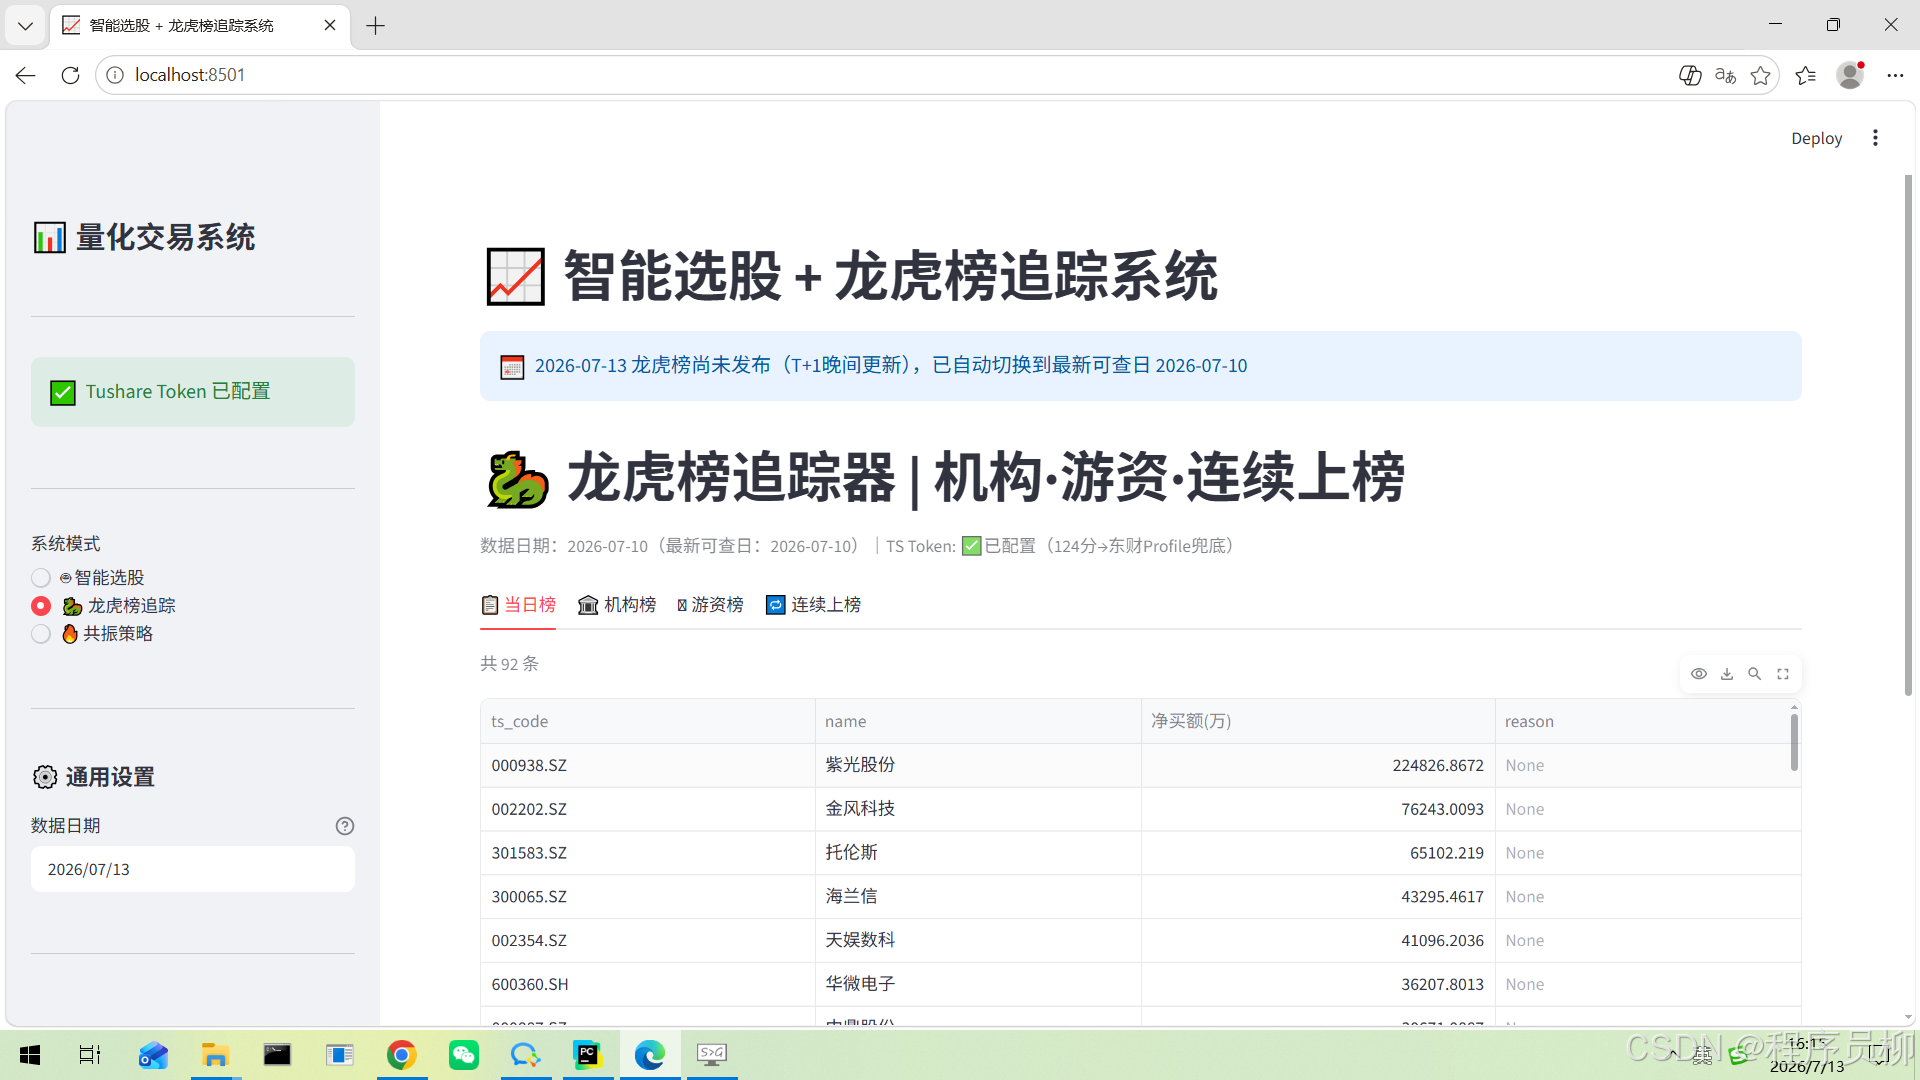Open PyCharm from taskbar
The height and width of the screenshot is (1080, 1920).
click(588, 1055)
